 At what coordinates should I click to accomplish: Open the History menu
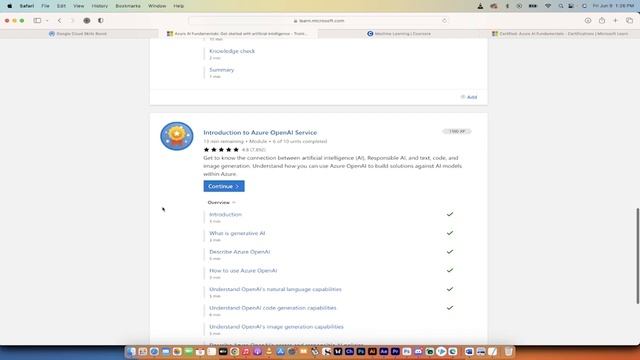[x=100, y=6]
